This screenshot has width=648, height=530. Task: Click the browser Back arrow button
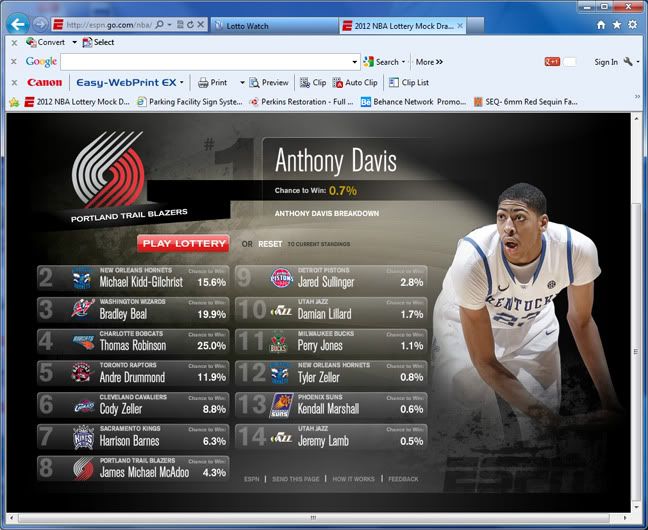(x=18, y=24)
